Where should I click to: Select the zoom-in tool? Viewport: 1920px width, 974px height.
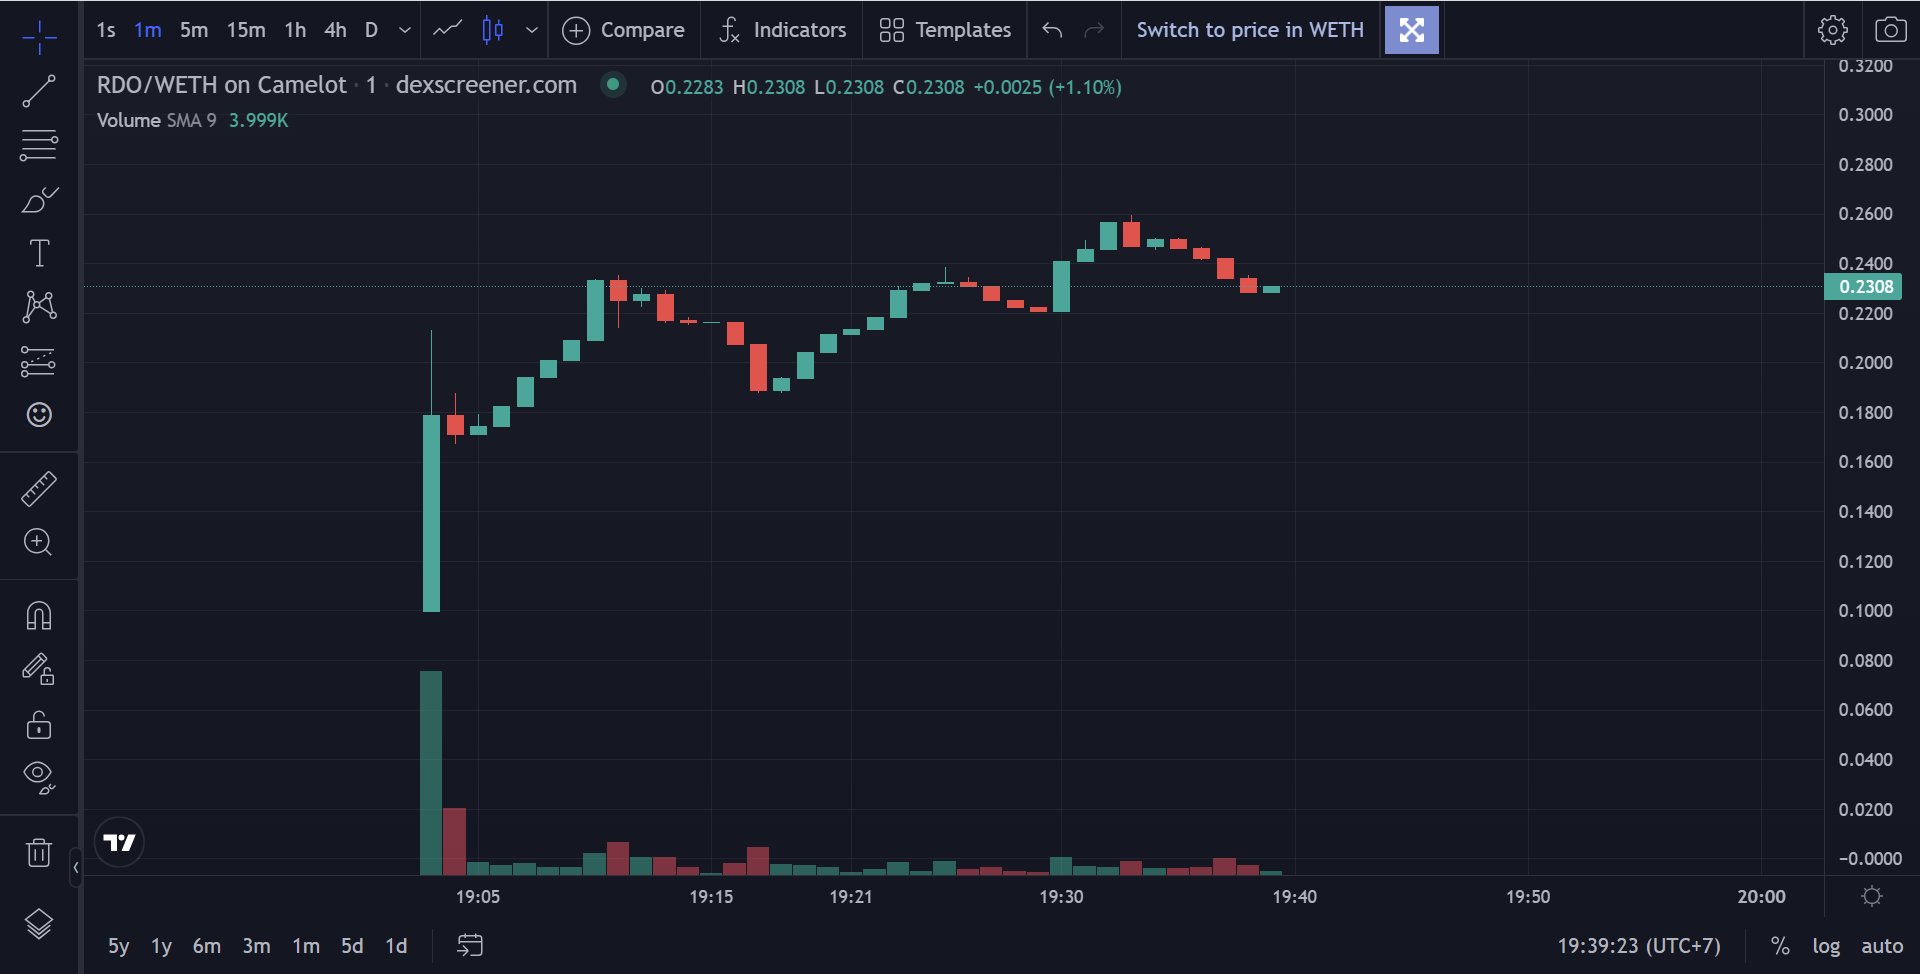(x=38, y=541)
